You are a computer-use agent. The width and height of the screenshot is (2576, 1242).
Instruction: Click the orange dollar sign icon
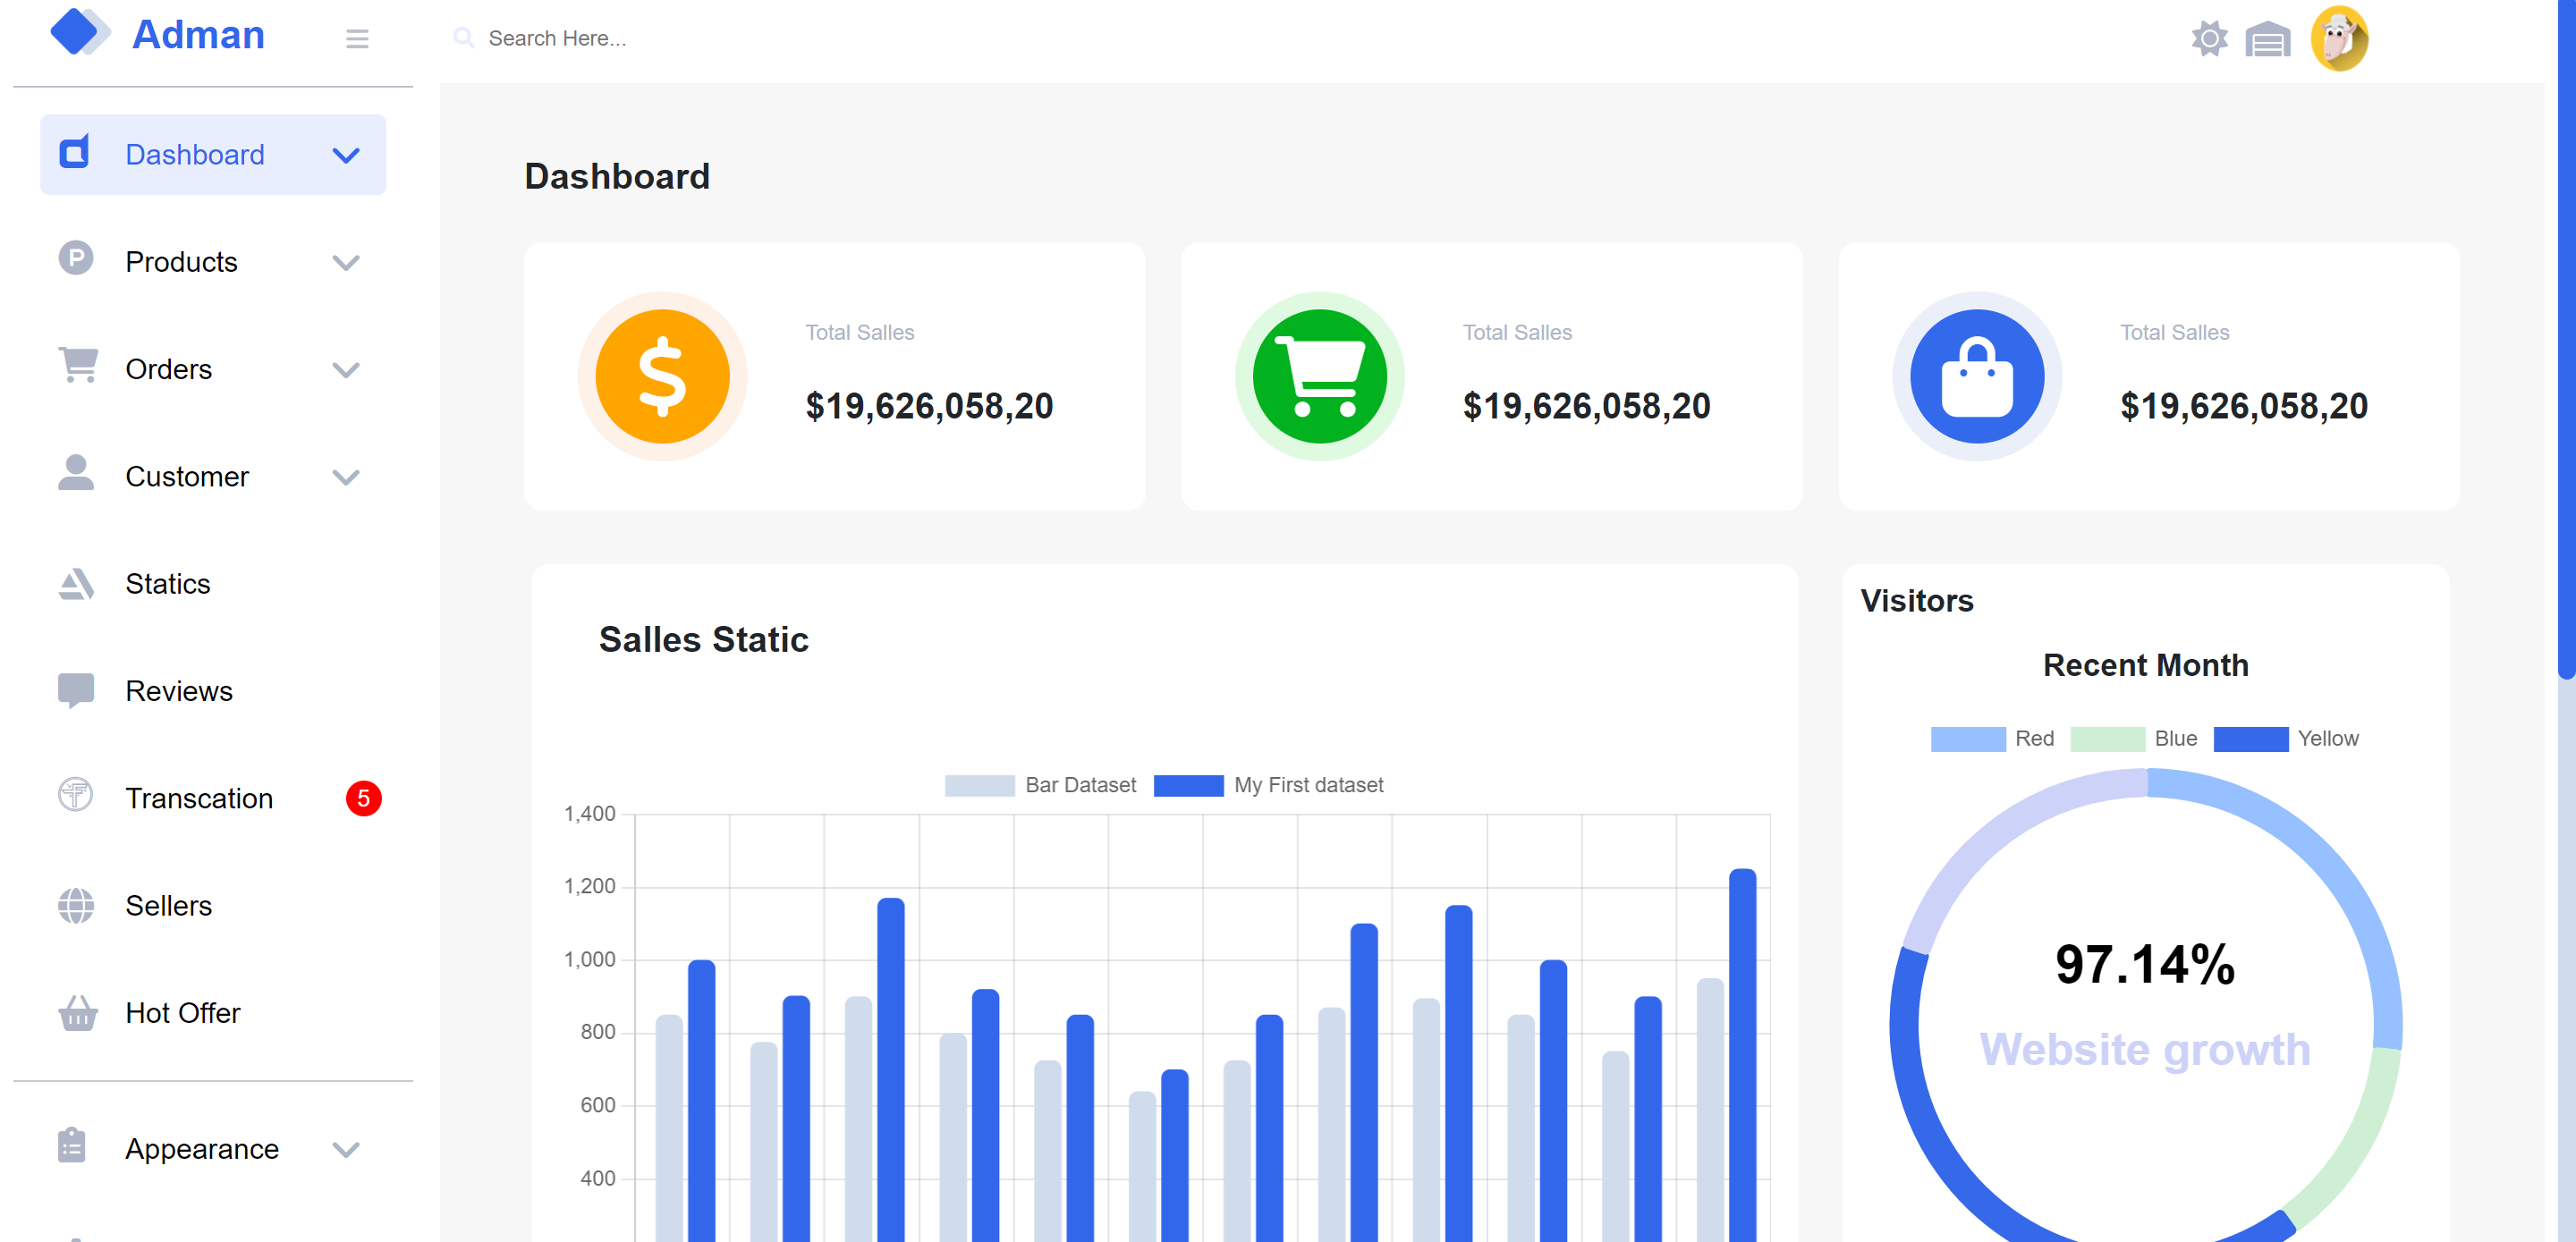tap(662, 376)
